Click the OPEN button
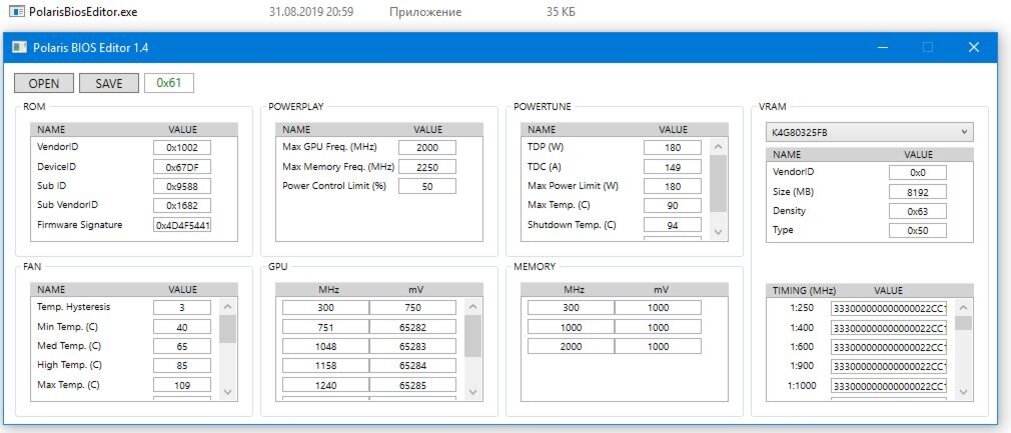 44,83
